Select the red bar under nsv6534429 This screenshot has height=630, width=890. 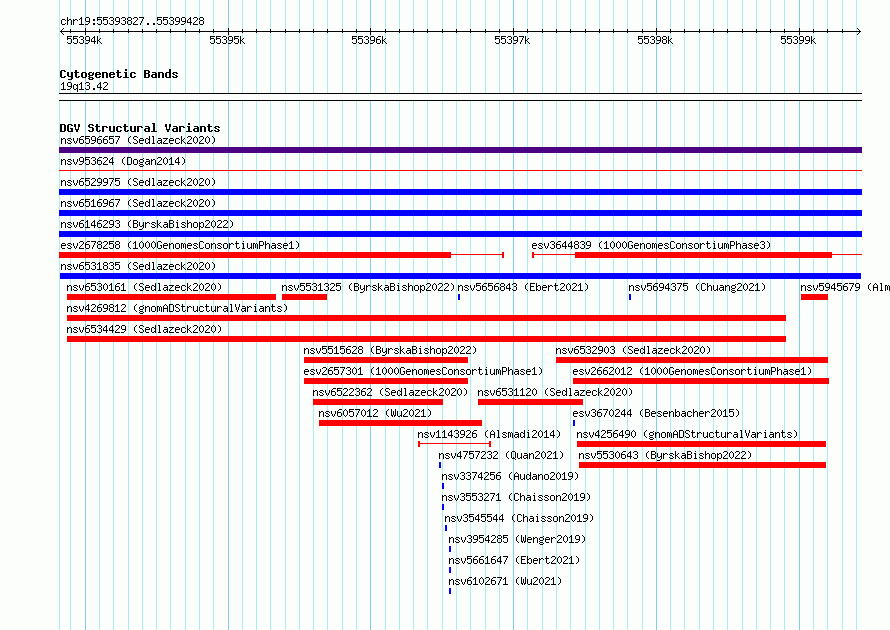coord(426,339)
